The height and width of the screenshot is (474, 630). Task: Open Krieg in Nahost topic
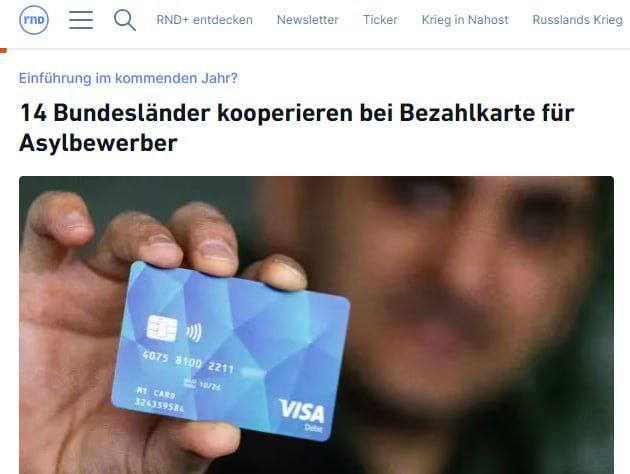tap(465, 20)
